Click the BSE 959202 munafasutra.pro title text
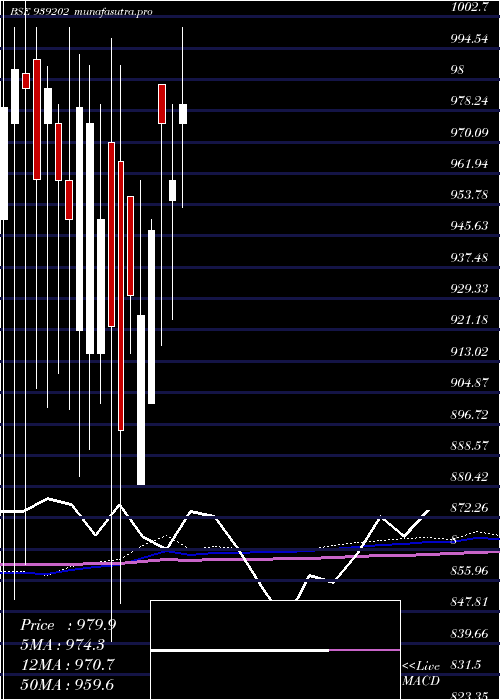 tap(81, 12)
